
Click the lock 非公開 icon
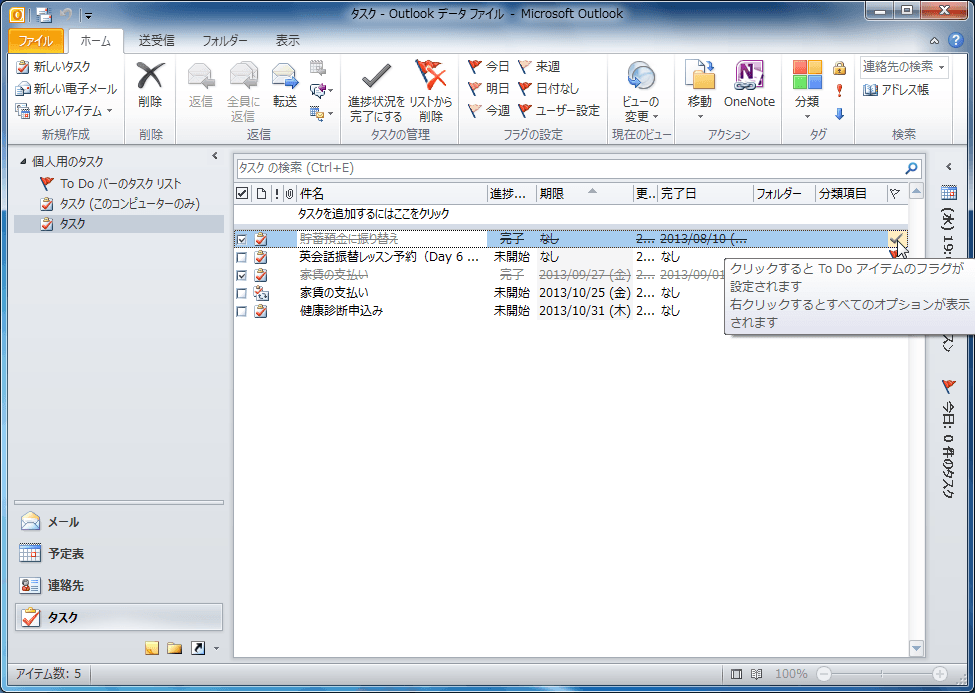click(839, 67)
